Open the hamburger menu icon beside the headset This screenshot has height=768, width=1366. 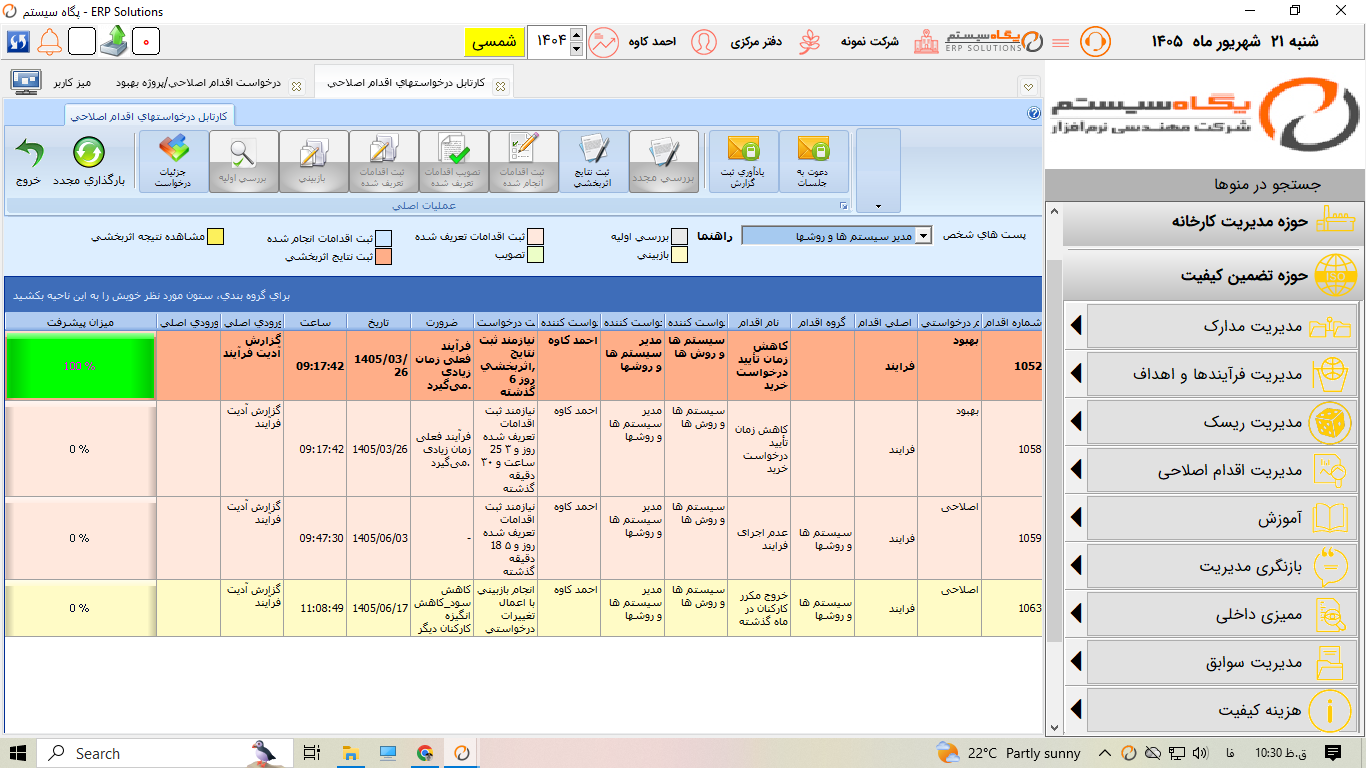[x=1060, y=42]
